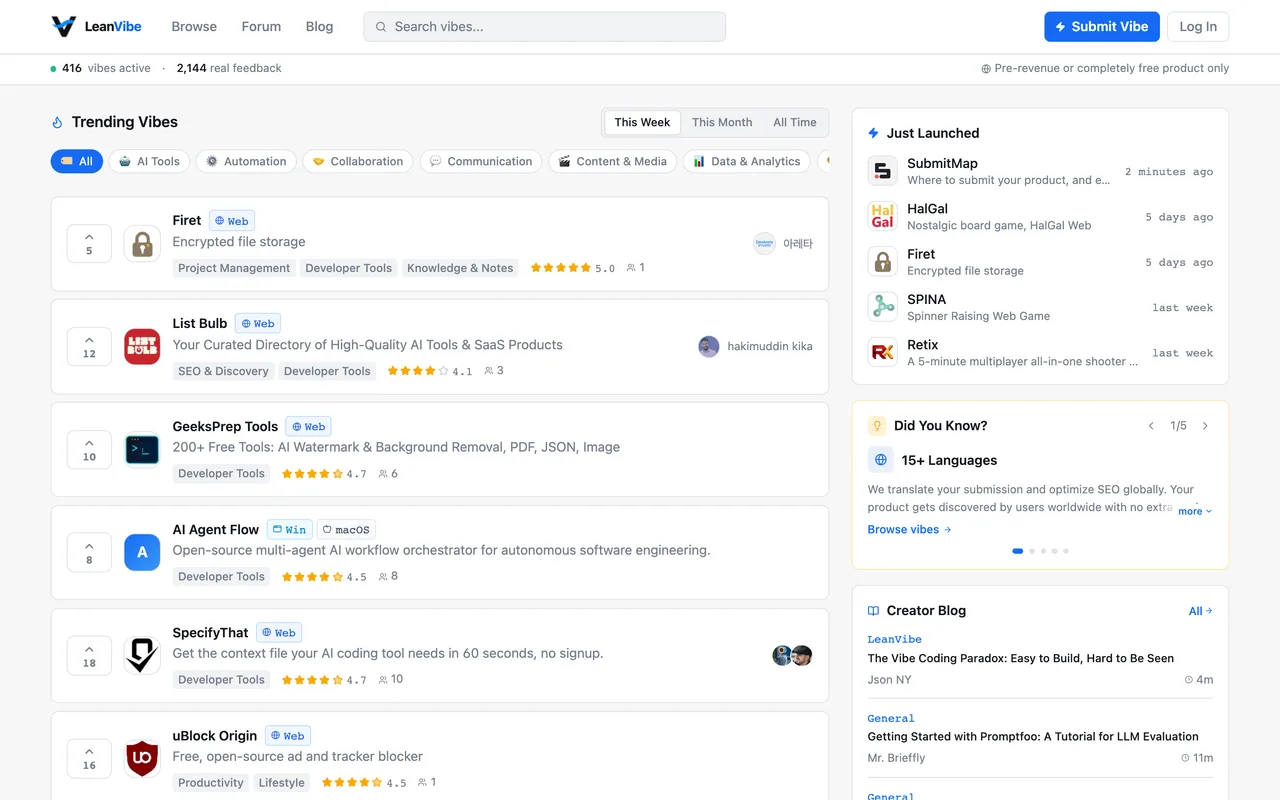Screen dimensions: 1280x800
Task: Upvote uBlock Origin with 16 votes
Action: 89,759
